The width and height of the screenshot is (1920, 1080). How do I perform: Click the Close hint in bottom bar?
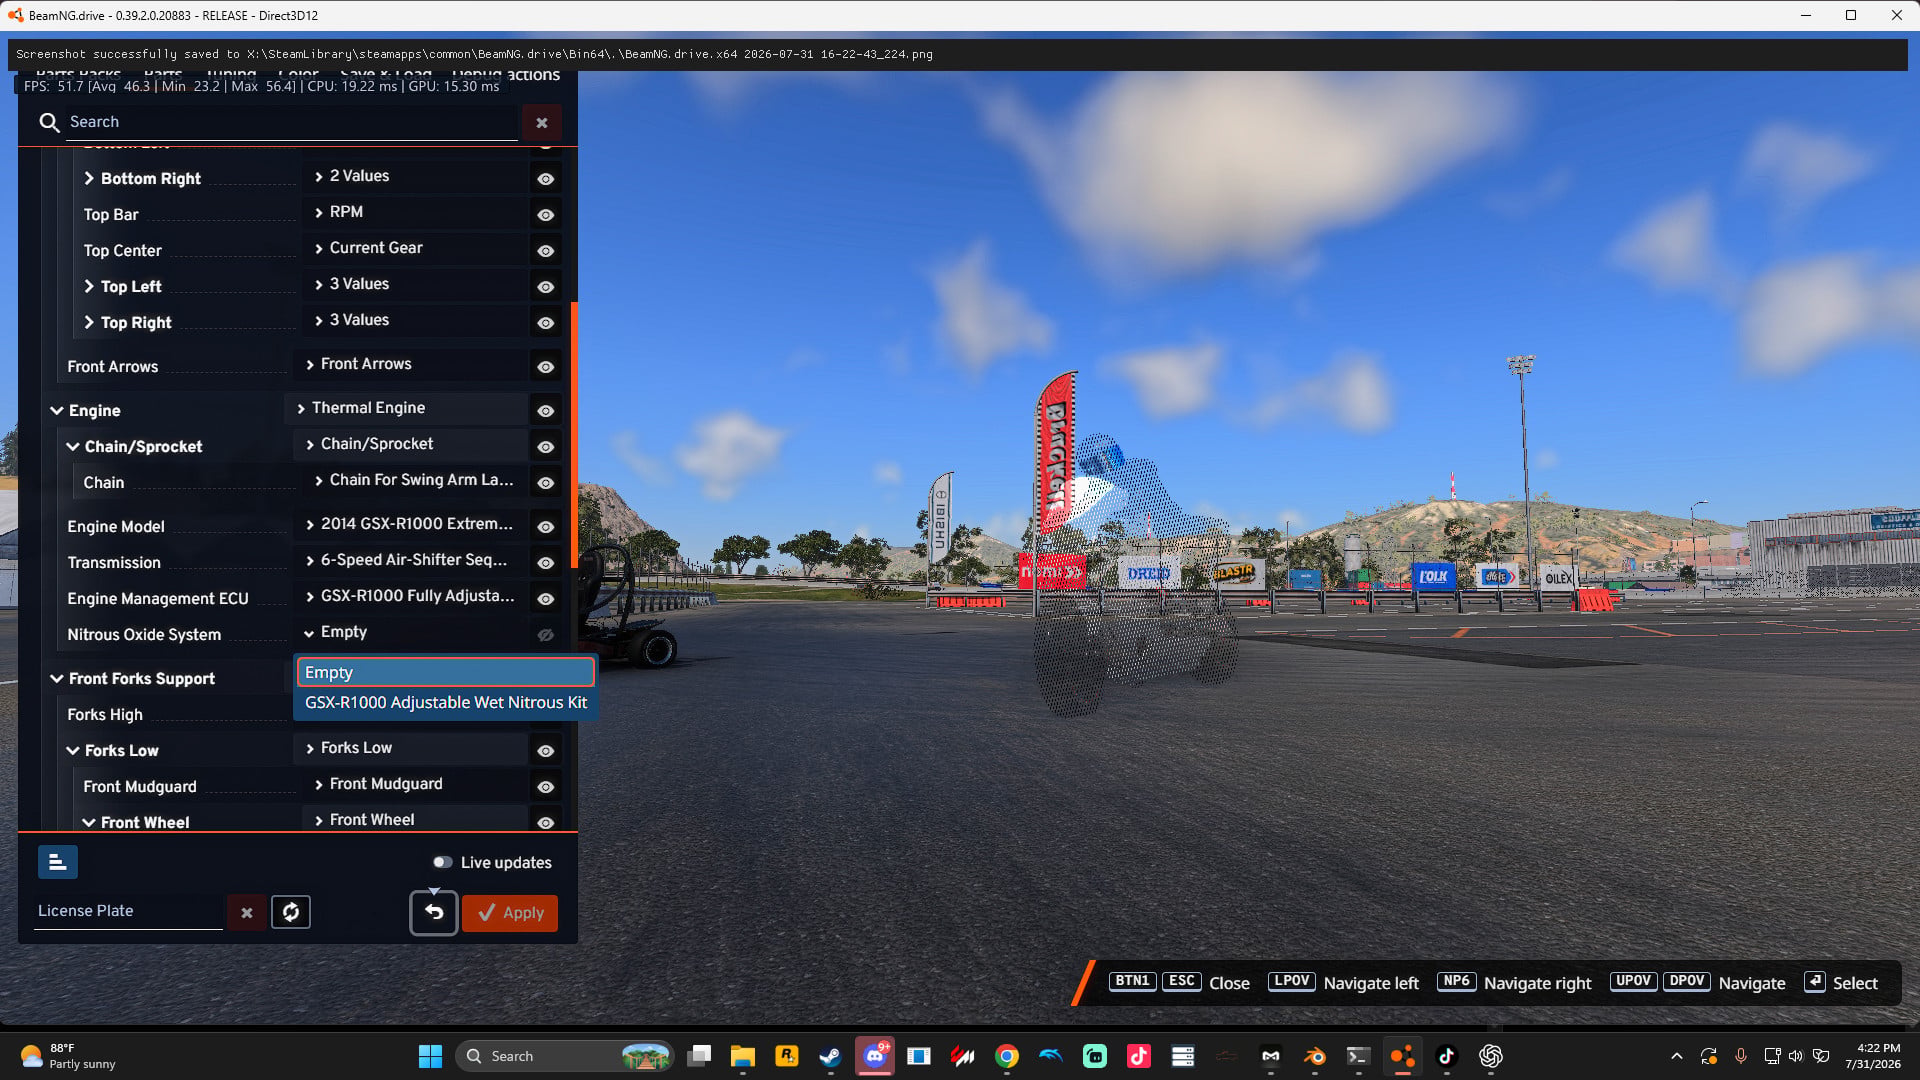(1229, 983)
